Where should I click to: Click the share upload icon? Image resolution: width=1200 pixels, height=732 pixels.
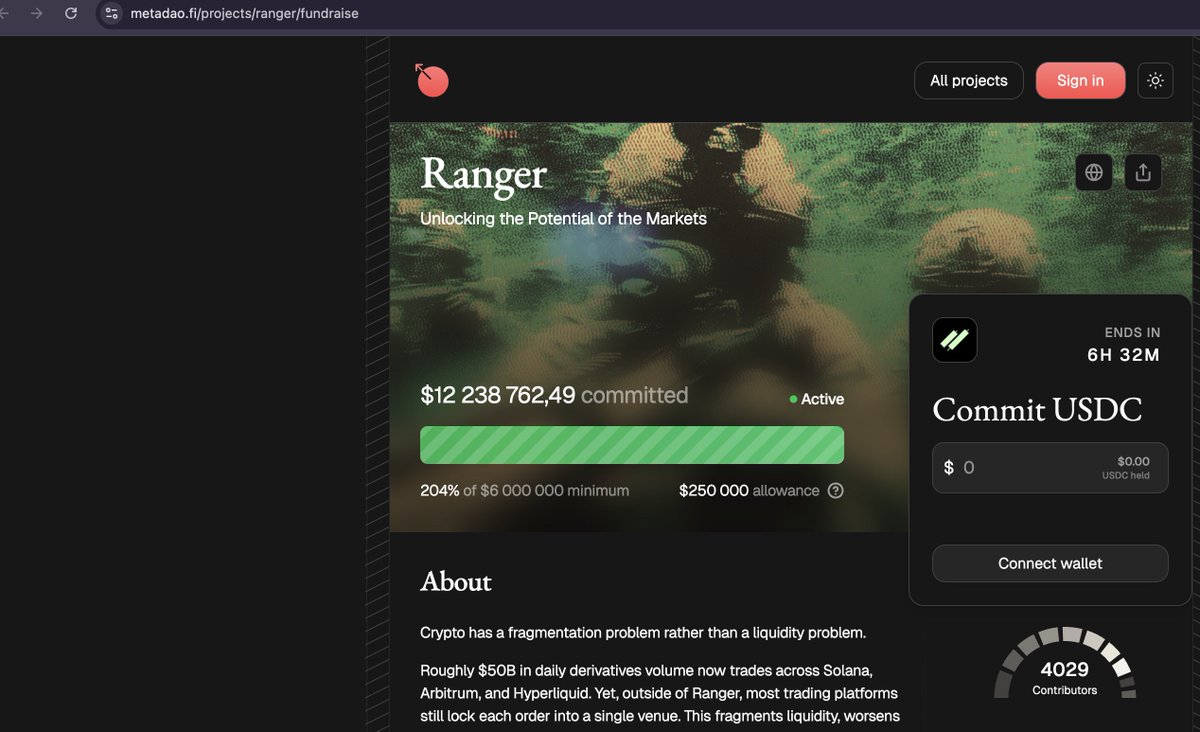(1143, 172)
